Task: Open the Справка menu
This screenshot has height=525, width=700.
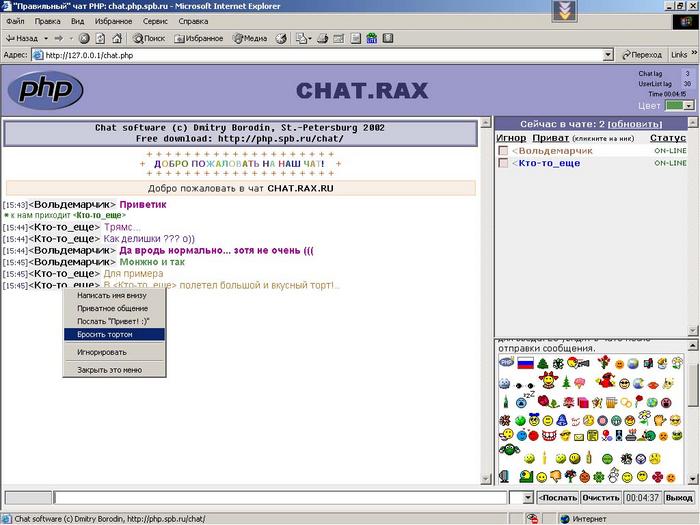Action: [x=193, y=21]
